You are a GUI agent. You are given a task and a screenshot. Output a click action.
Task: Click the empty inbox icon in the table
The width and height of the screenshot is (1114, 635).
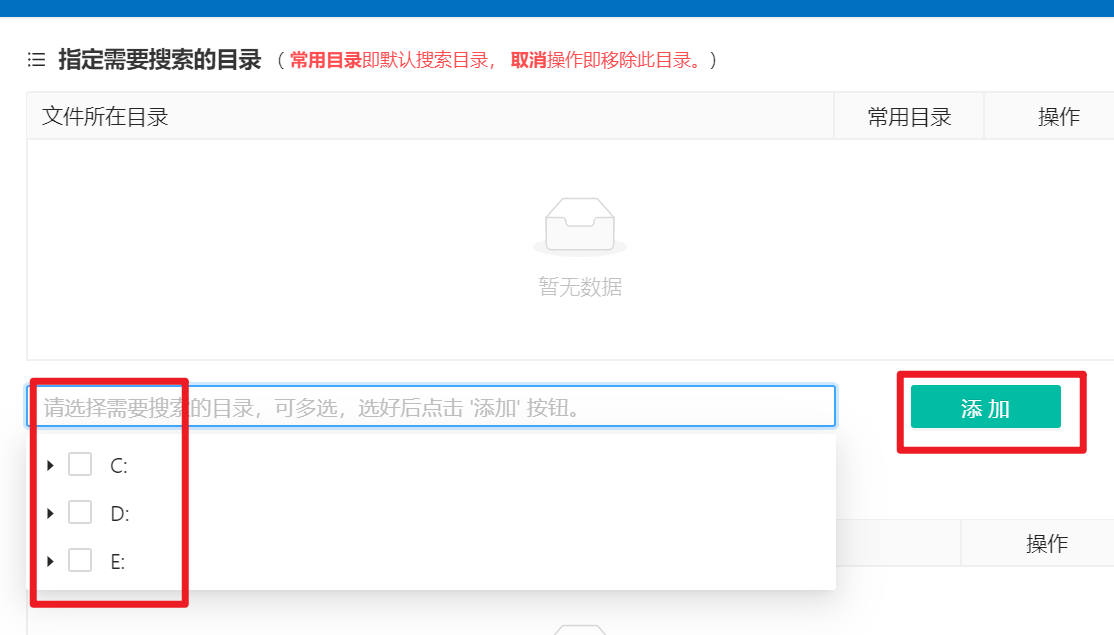[x=580, y=225]
